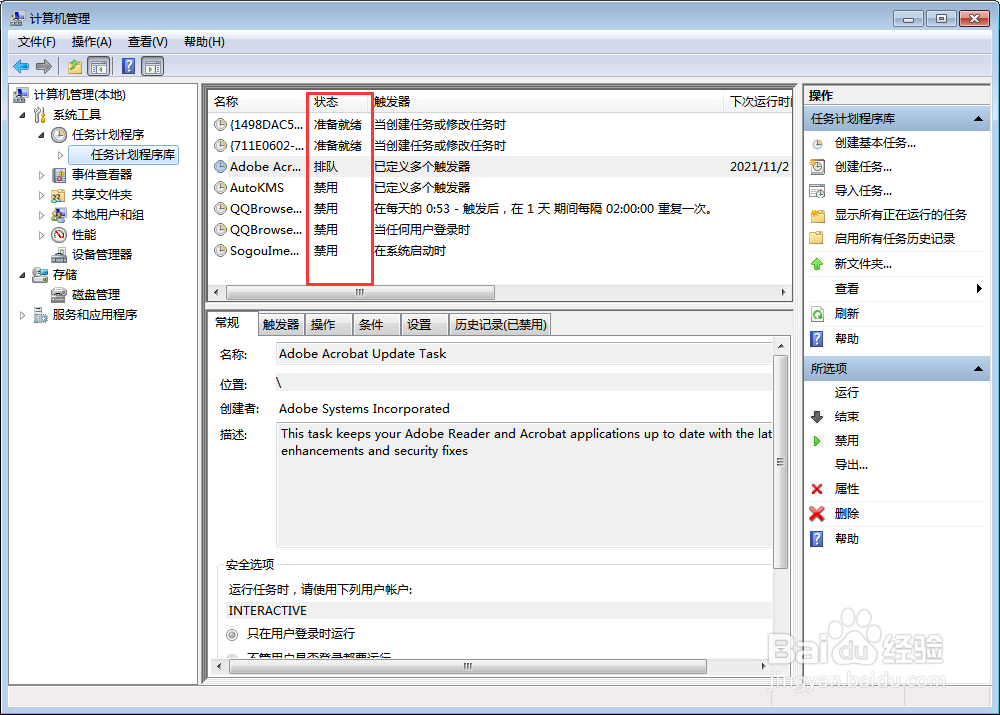This screenshot has width=1000, height=715.
Task: Expand the 本地用户和组 tree node
Action: (x=41, y=215)
